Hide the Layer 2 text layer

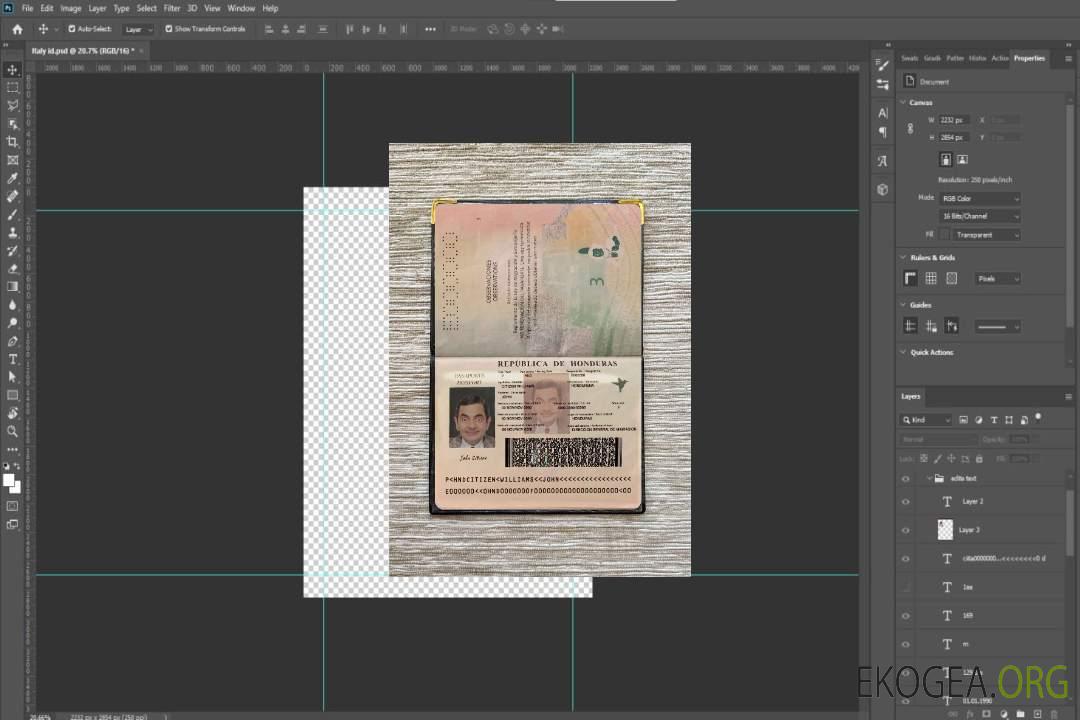coord(905,501)
